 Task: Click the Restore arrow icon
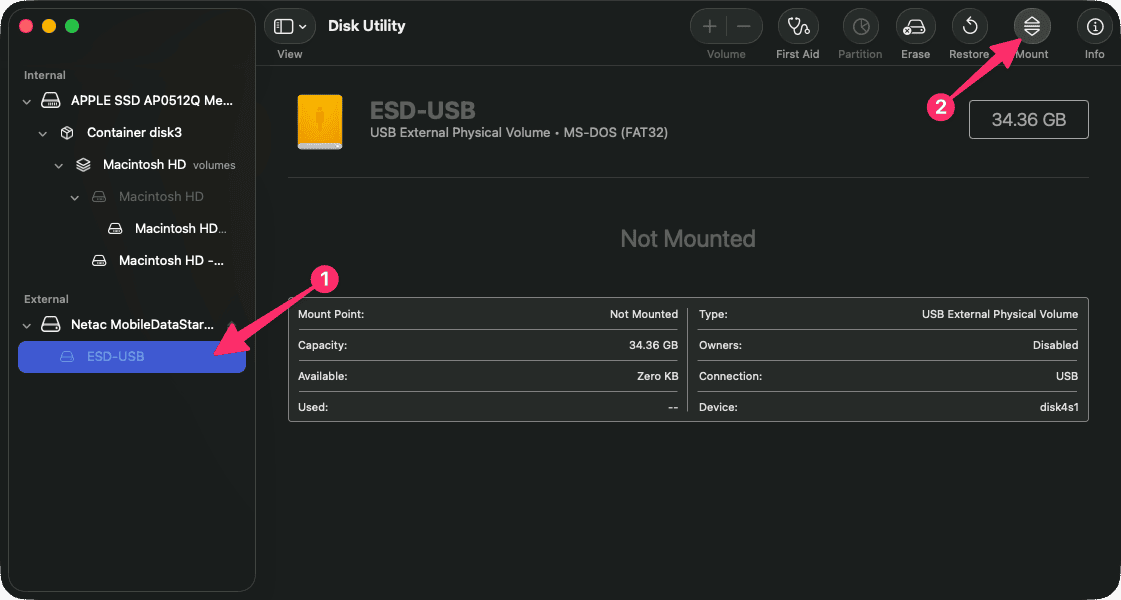tap(969, 26)
